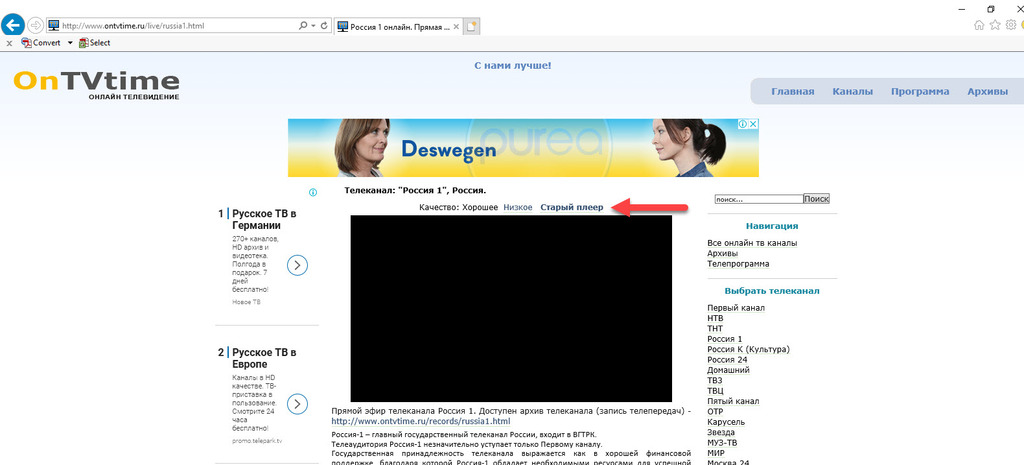
Task: Open Favorites star icon
Action: point(993,25)
